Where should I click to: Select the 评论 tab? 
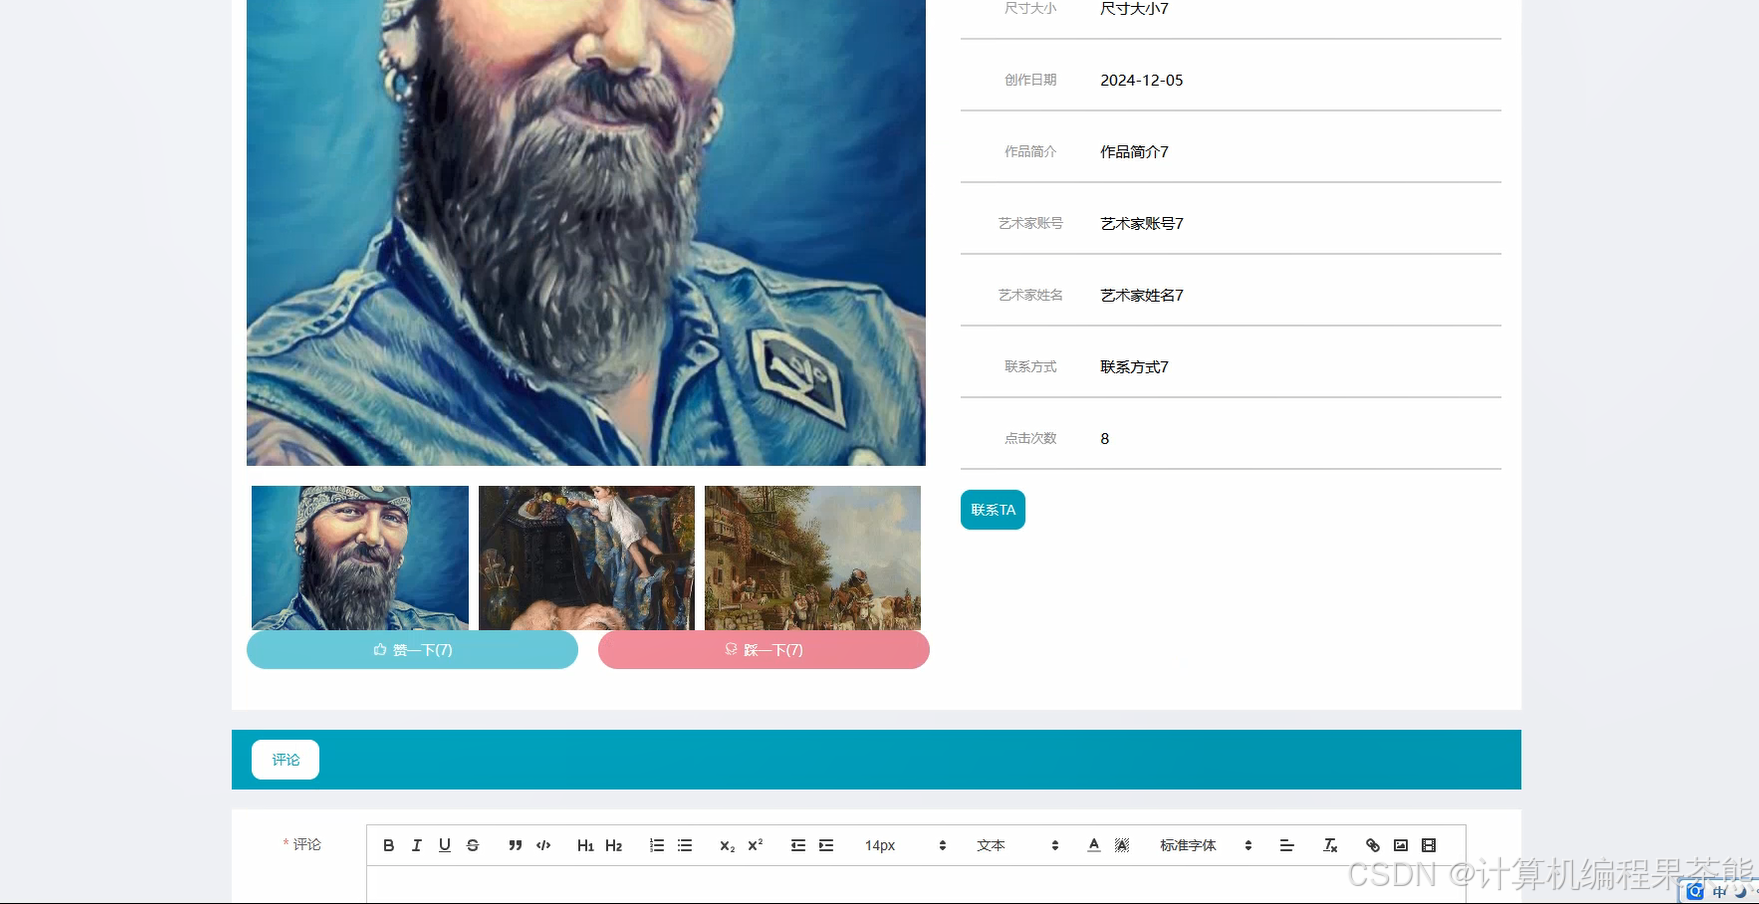coord(285,760)
